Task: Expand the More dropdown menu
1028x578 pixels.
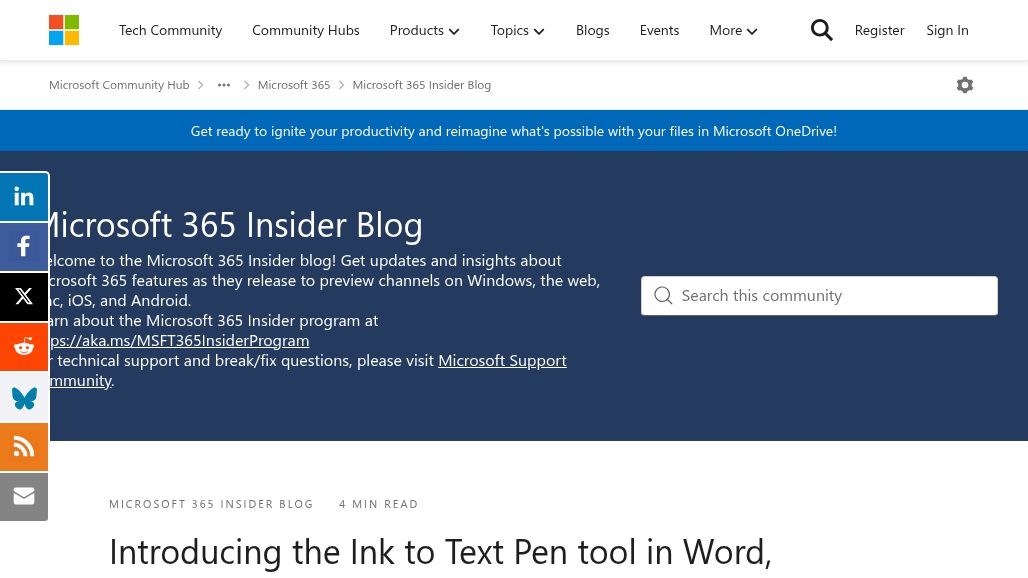Action: tap(733, 30)
